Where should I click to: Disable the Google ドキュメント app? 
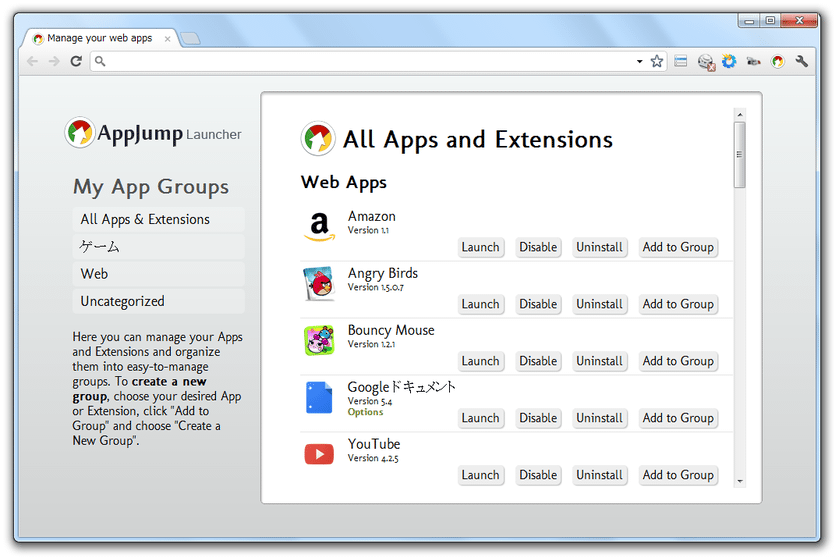(x=538, y=418)
